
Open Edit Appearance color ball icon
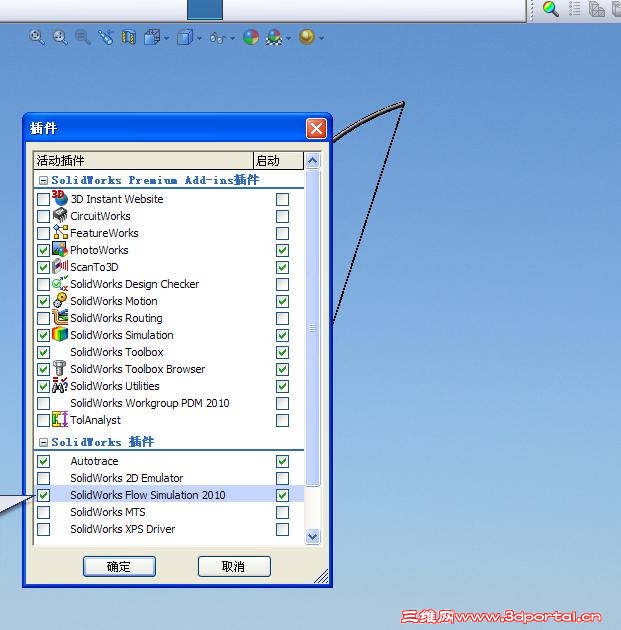(251, 37)
